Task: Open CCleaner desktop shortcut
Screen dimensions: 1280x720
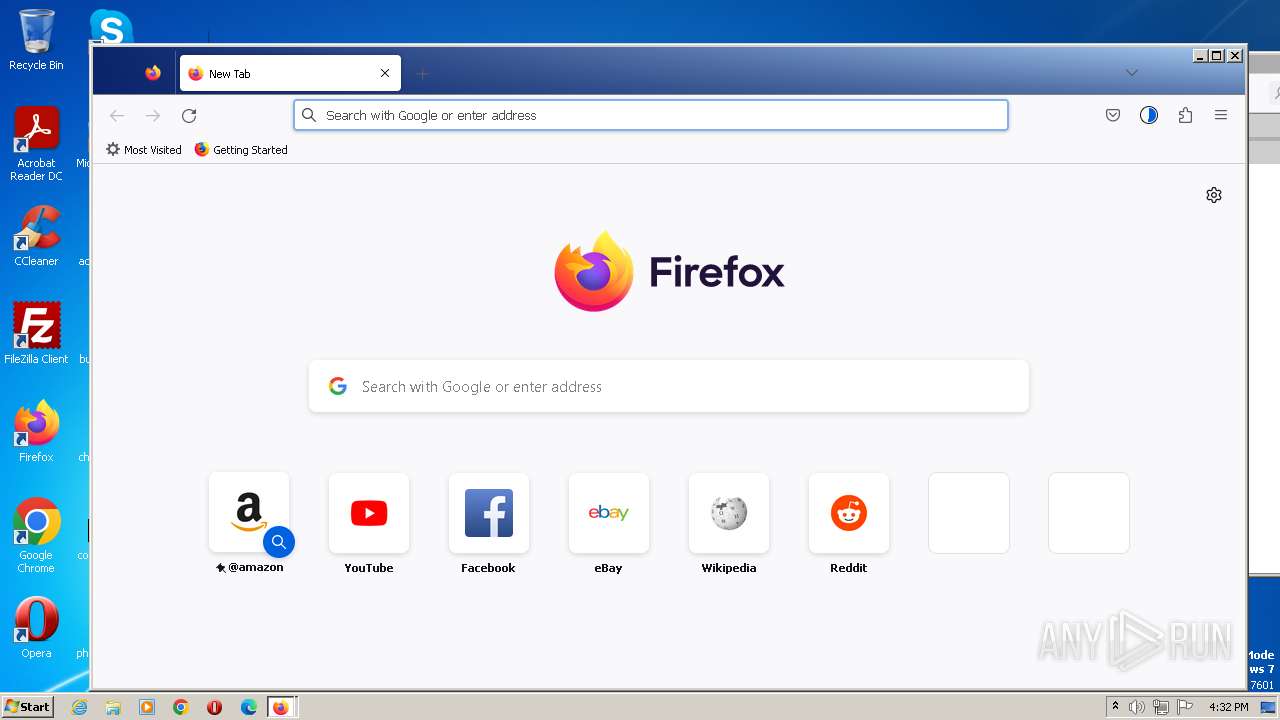Action: coord(36,236)
